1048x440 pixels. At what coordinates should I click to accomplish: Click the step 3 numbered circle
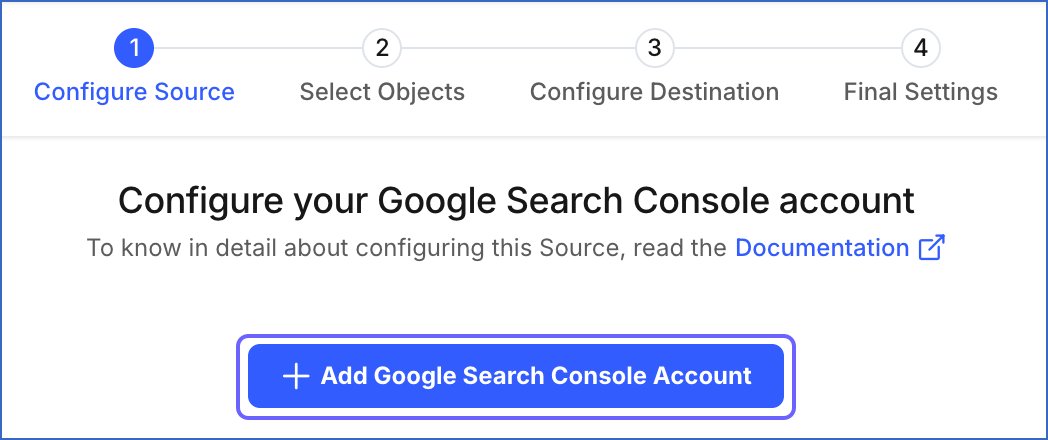(x=654, y=47)
